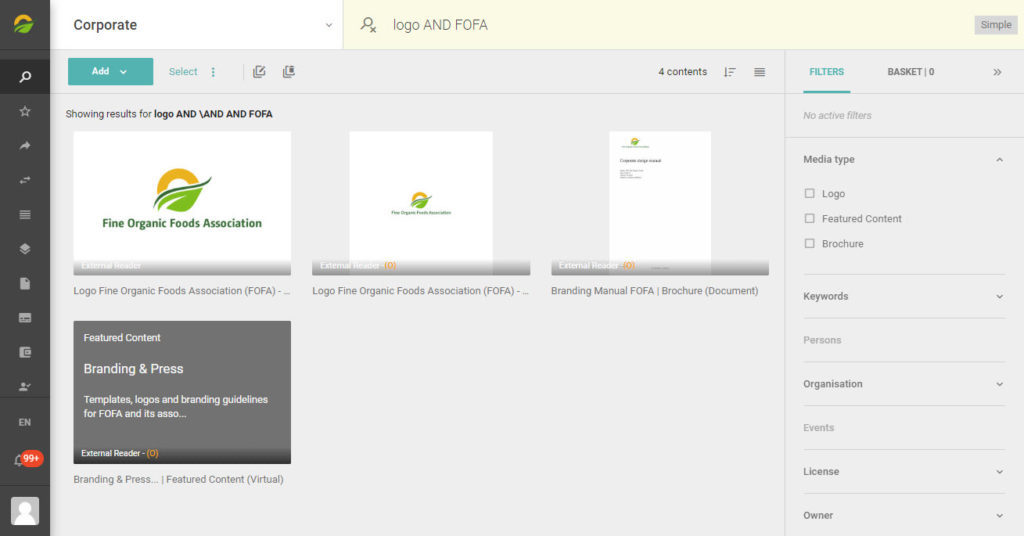Switch to the FILTERS tab
This screenshot has height=536, width=1024.
point(826,72)
